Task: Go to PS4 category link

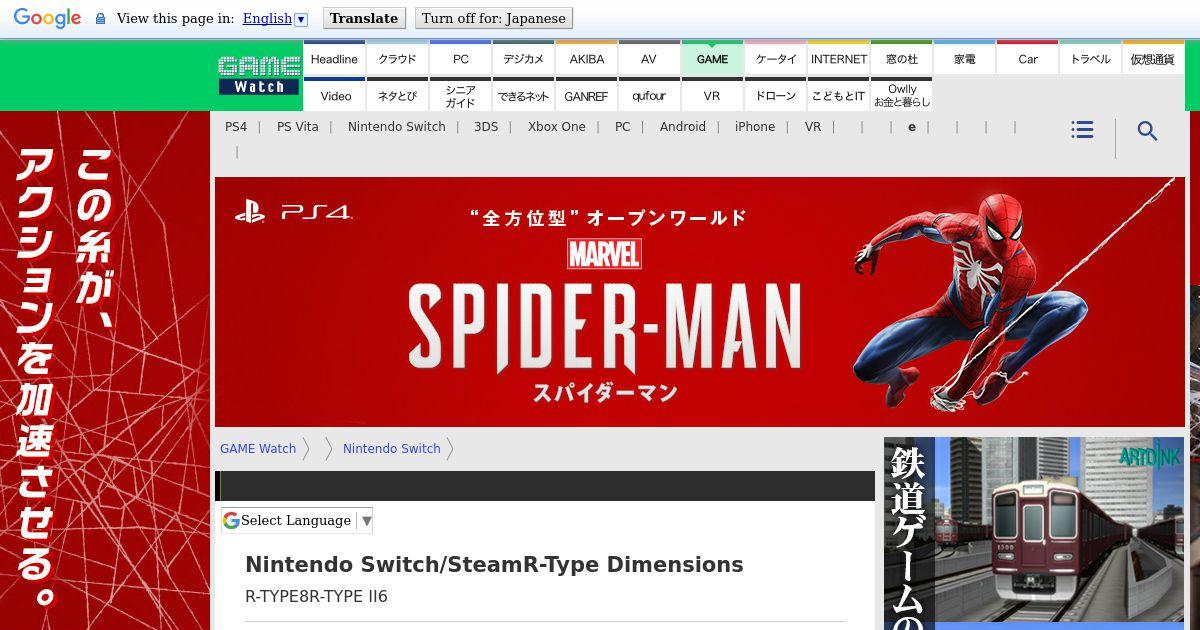Action: coord(236,127)
